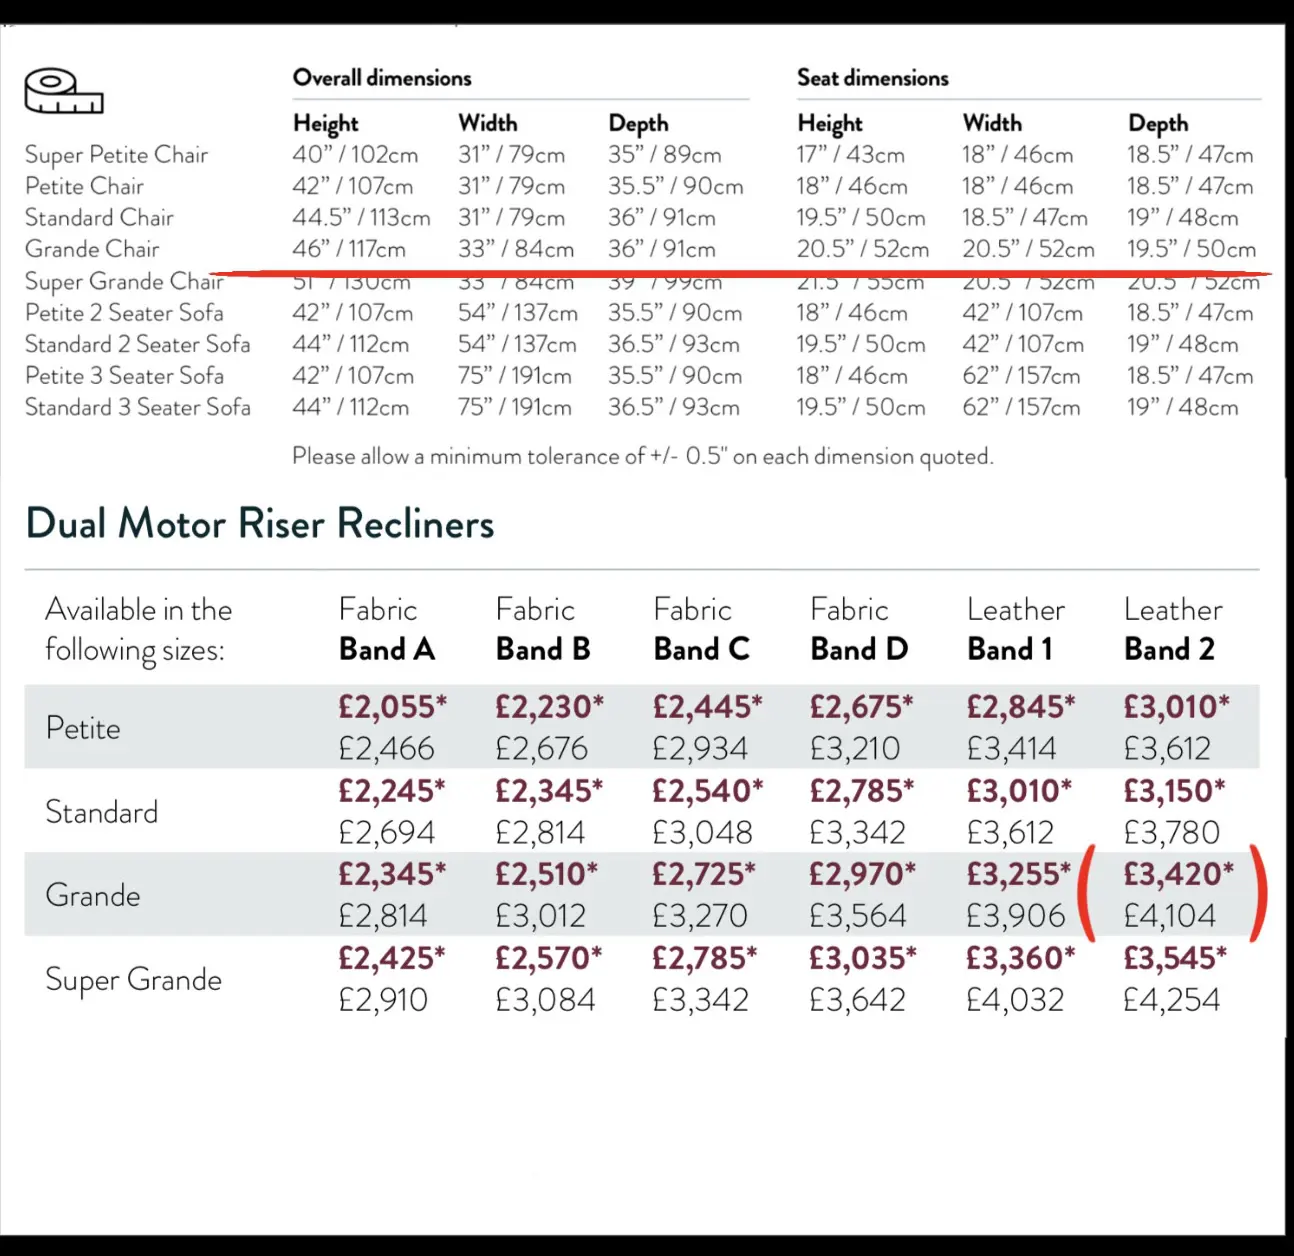Screen dimensions: 1294x1256
Task: Click the tape measure icon
Action: (63, 91)
